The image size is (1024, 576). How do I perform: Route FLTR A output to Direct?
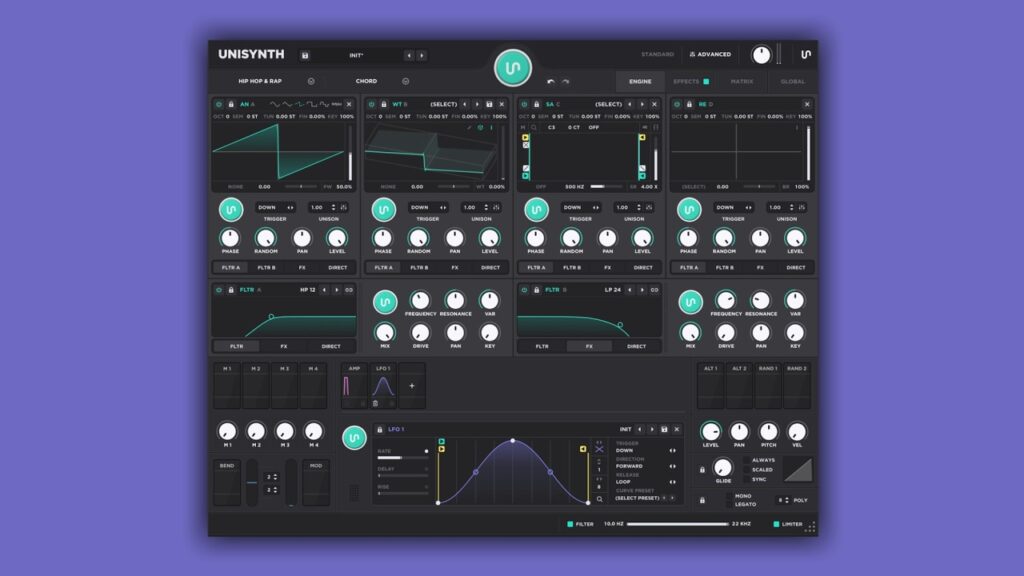pyautogui.click(x=331, y=347)
